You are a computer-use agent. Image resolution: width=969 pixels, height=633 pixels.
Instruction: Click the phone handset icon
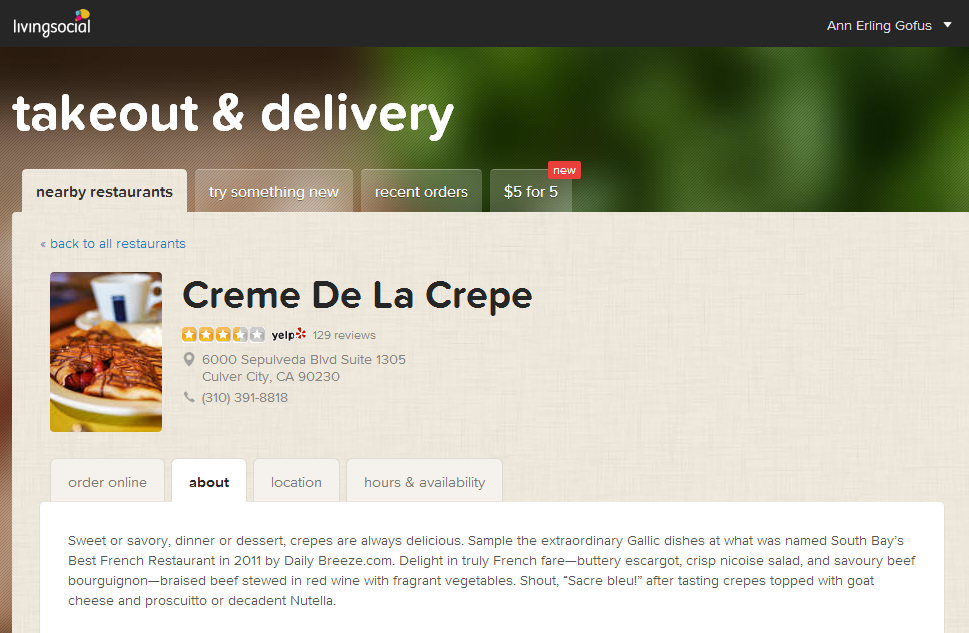(189, 397)
